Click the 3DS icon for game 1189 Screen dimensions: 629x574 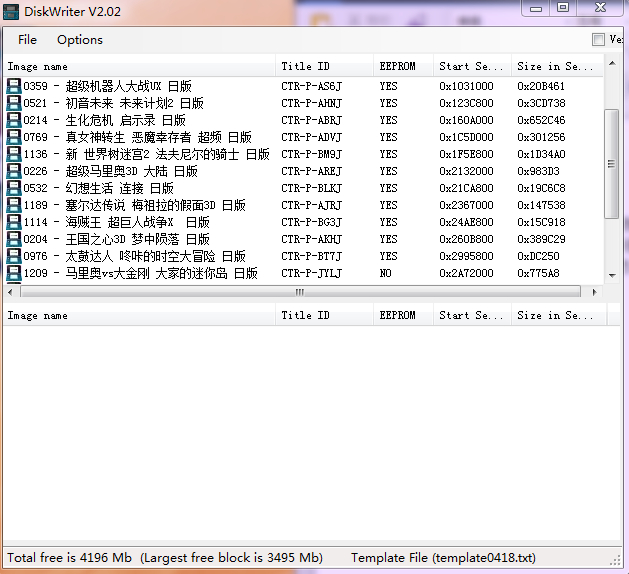(14, 205)
